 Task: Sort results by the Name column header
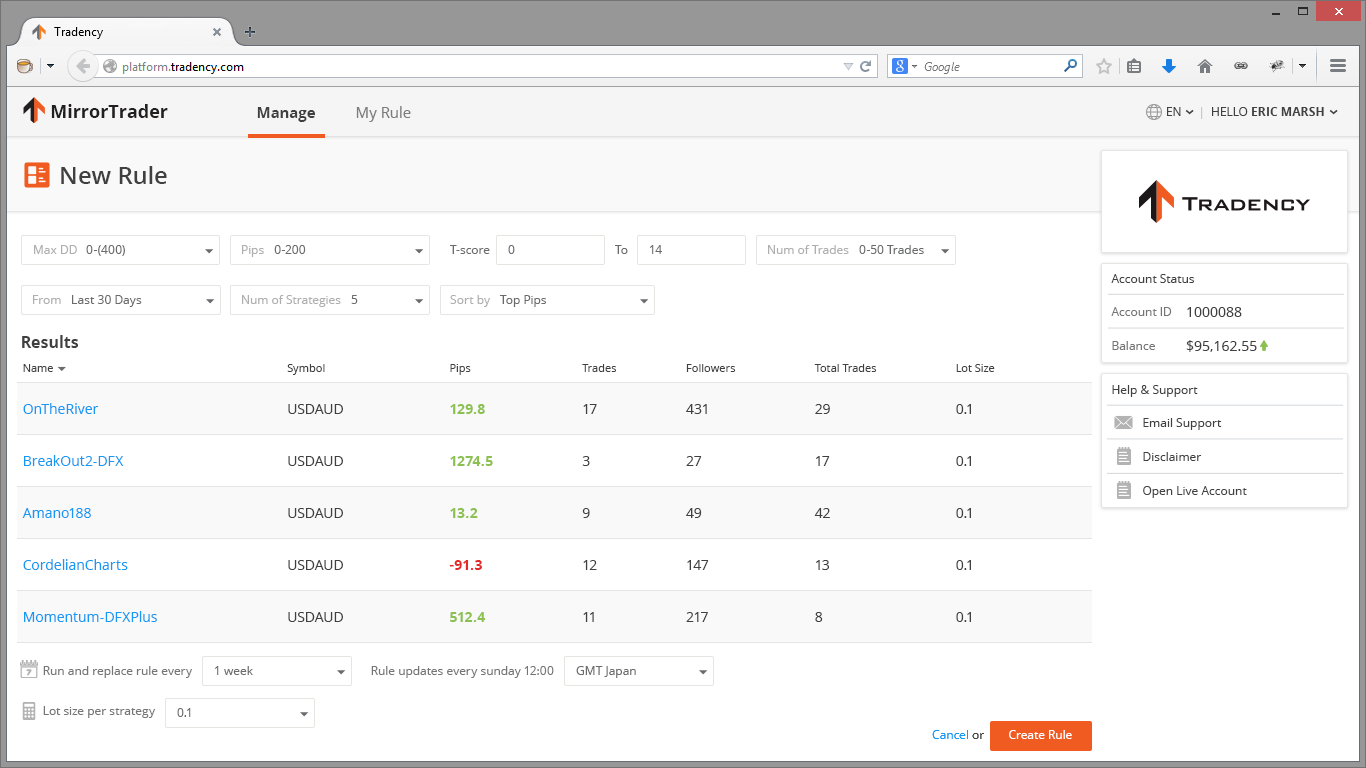(43, 368)
